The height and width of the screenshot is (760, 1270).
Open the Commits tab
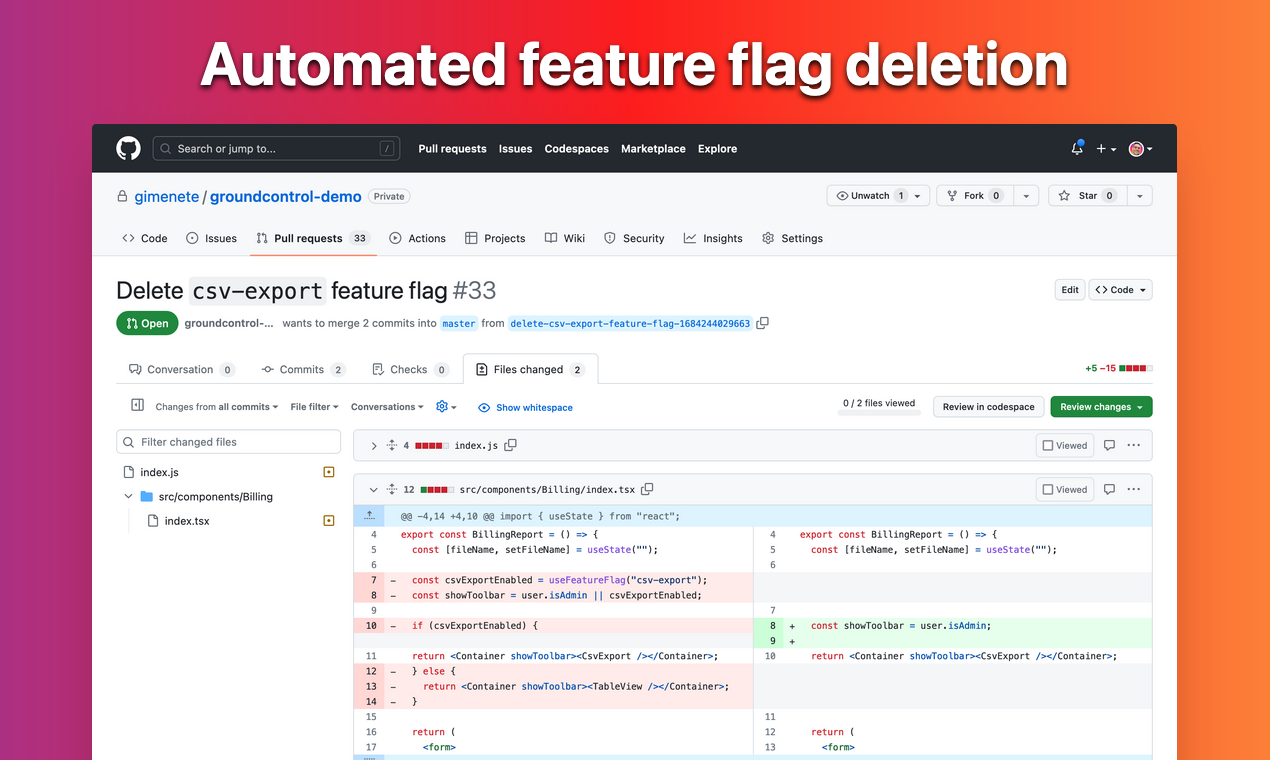[x=303, y=369]
